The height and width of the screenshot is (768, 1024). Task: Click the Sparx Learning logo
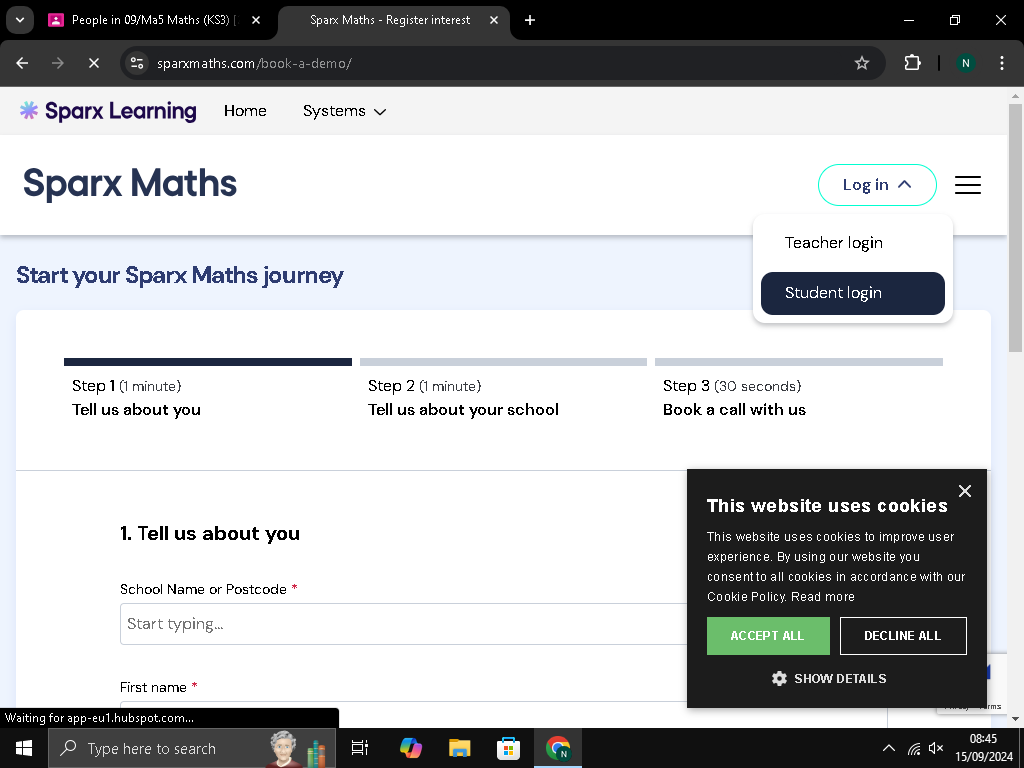click(108, 111)
